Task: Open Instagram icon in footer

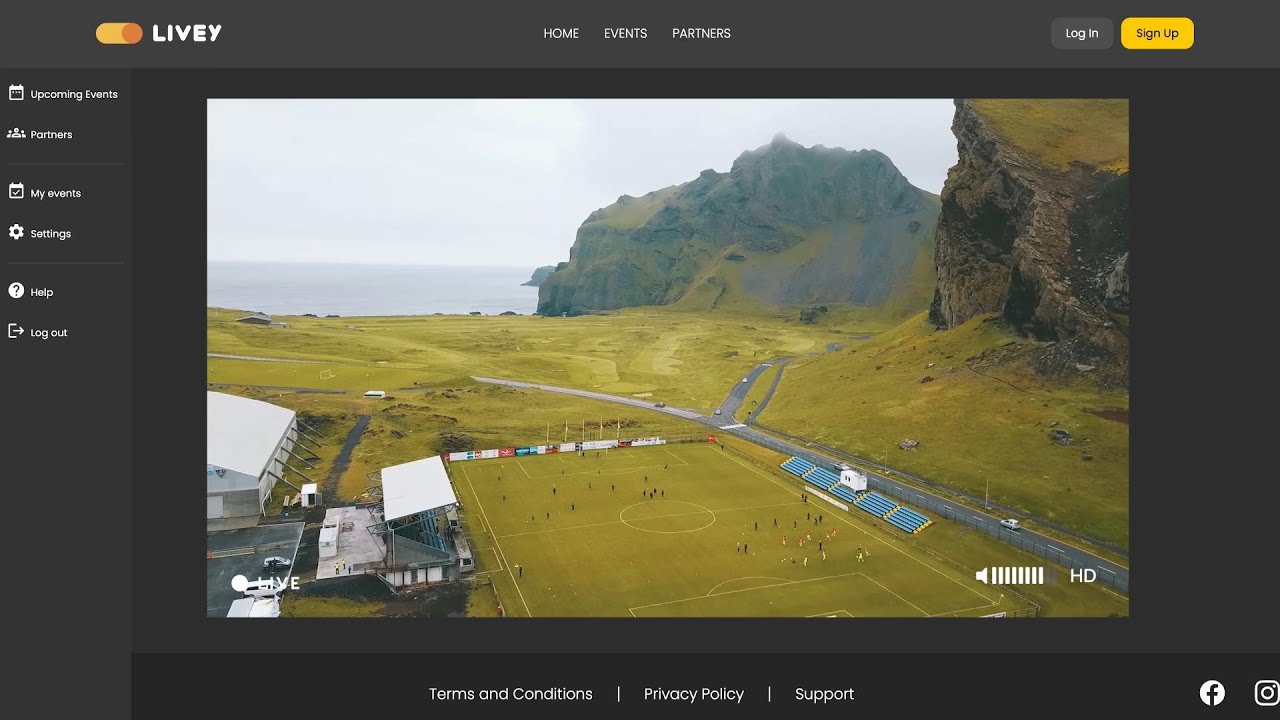Action: 1267,692
